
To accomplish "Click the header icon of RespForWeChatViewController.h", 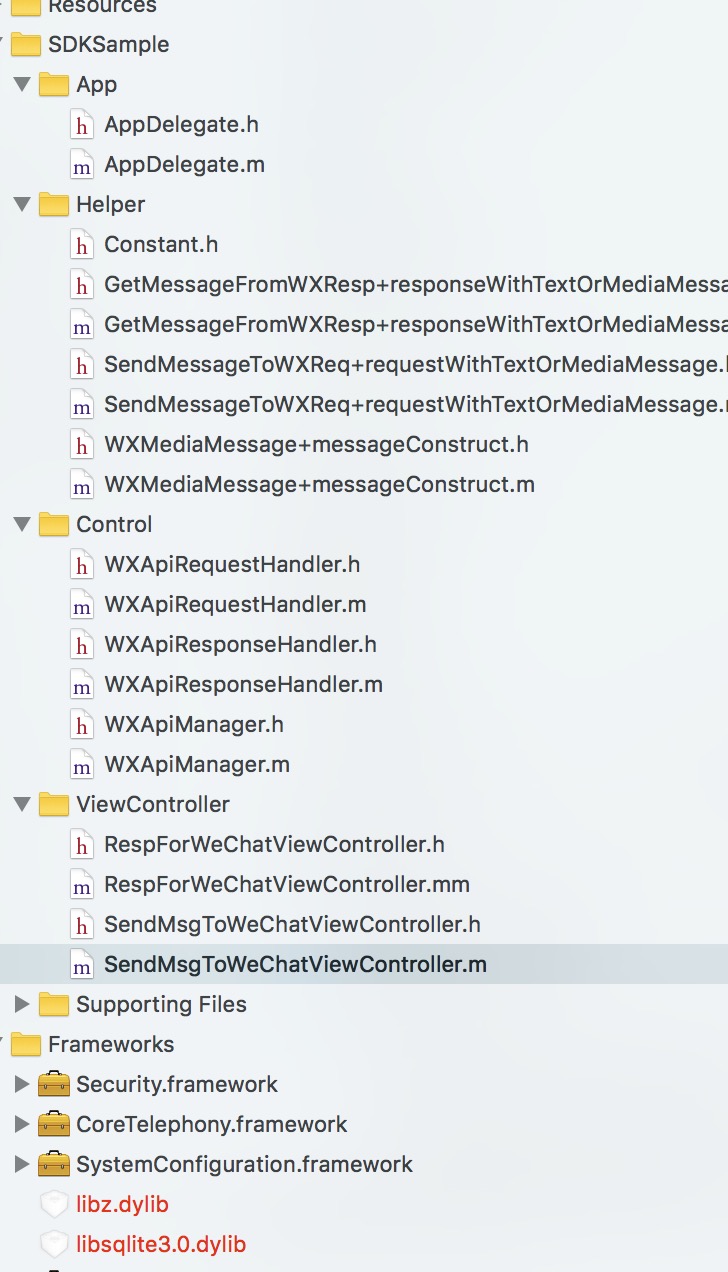I will click(x=82, y=845).
